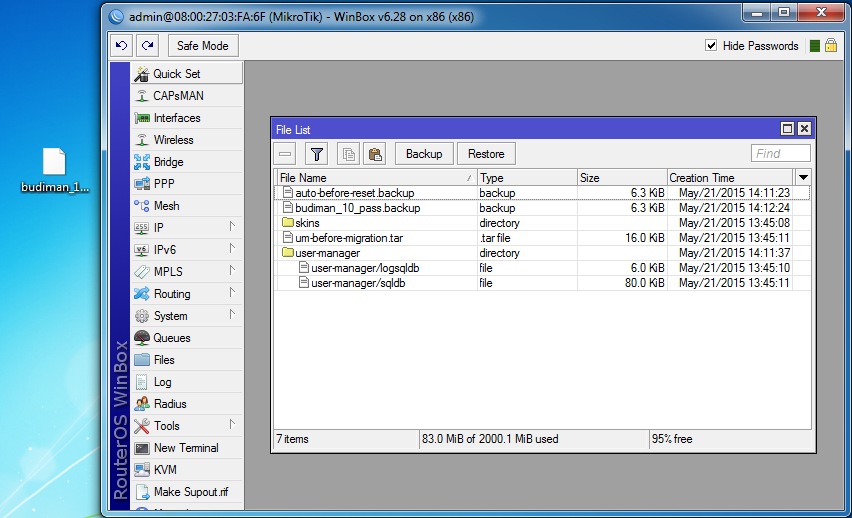Image resolution: width=852 pixels, height=518 pixels.
Task: Select the skins directory row
Action: pos(542,223)
